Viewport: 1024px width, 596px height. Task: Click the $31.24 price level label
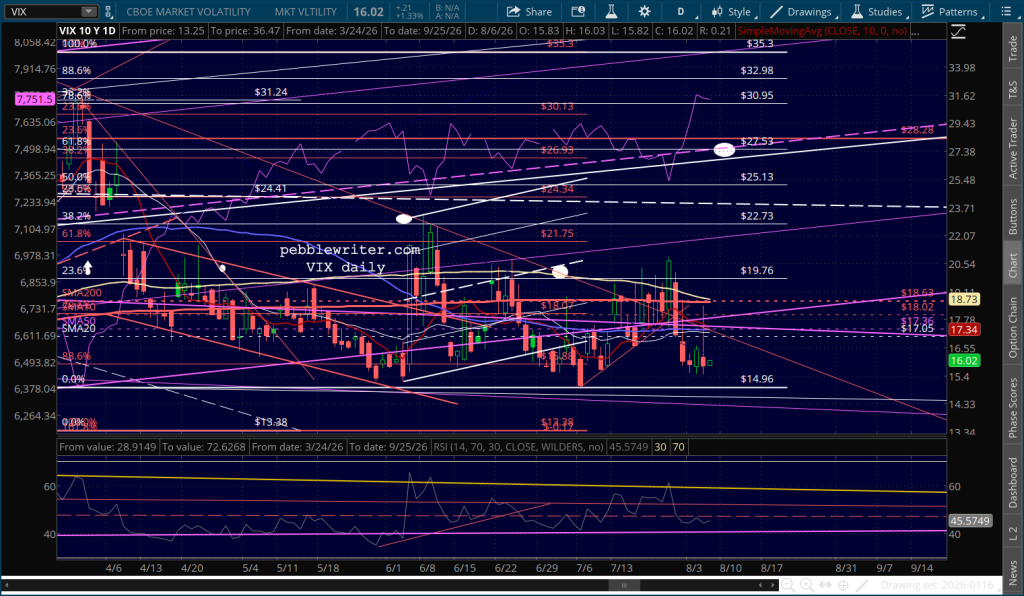pyautogui.click(x=270, y=92)
